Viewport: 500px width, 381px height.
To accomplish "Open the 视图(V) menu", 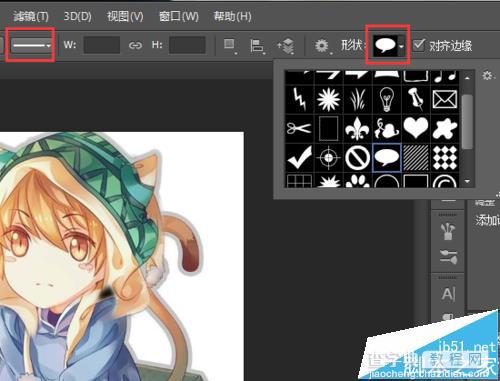I will 125,16.
